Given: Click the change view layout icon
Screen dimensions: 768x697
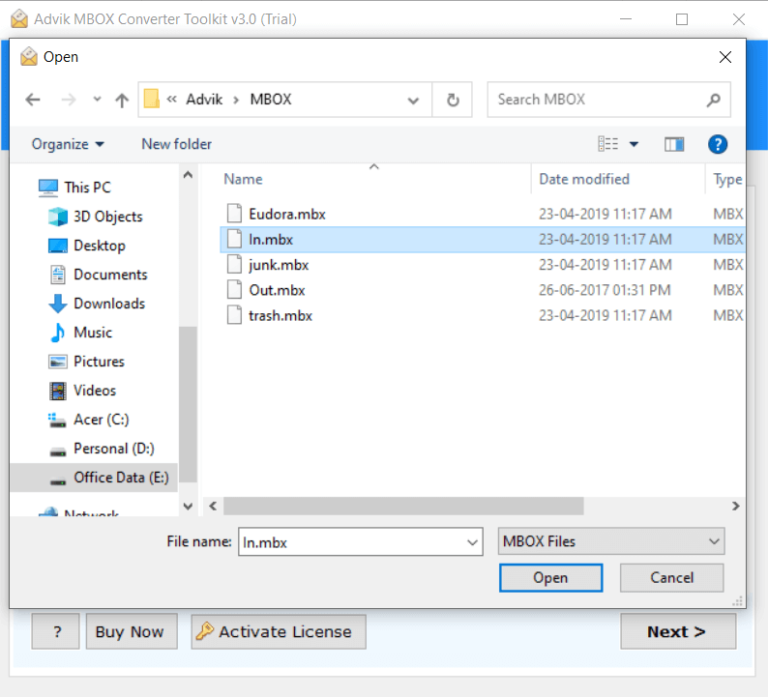Looking at the screenshot, I should [608, 144].
